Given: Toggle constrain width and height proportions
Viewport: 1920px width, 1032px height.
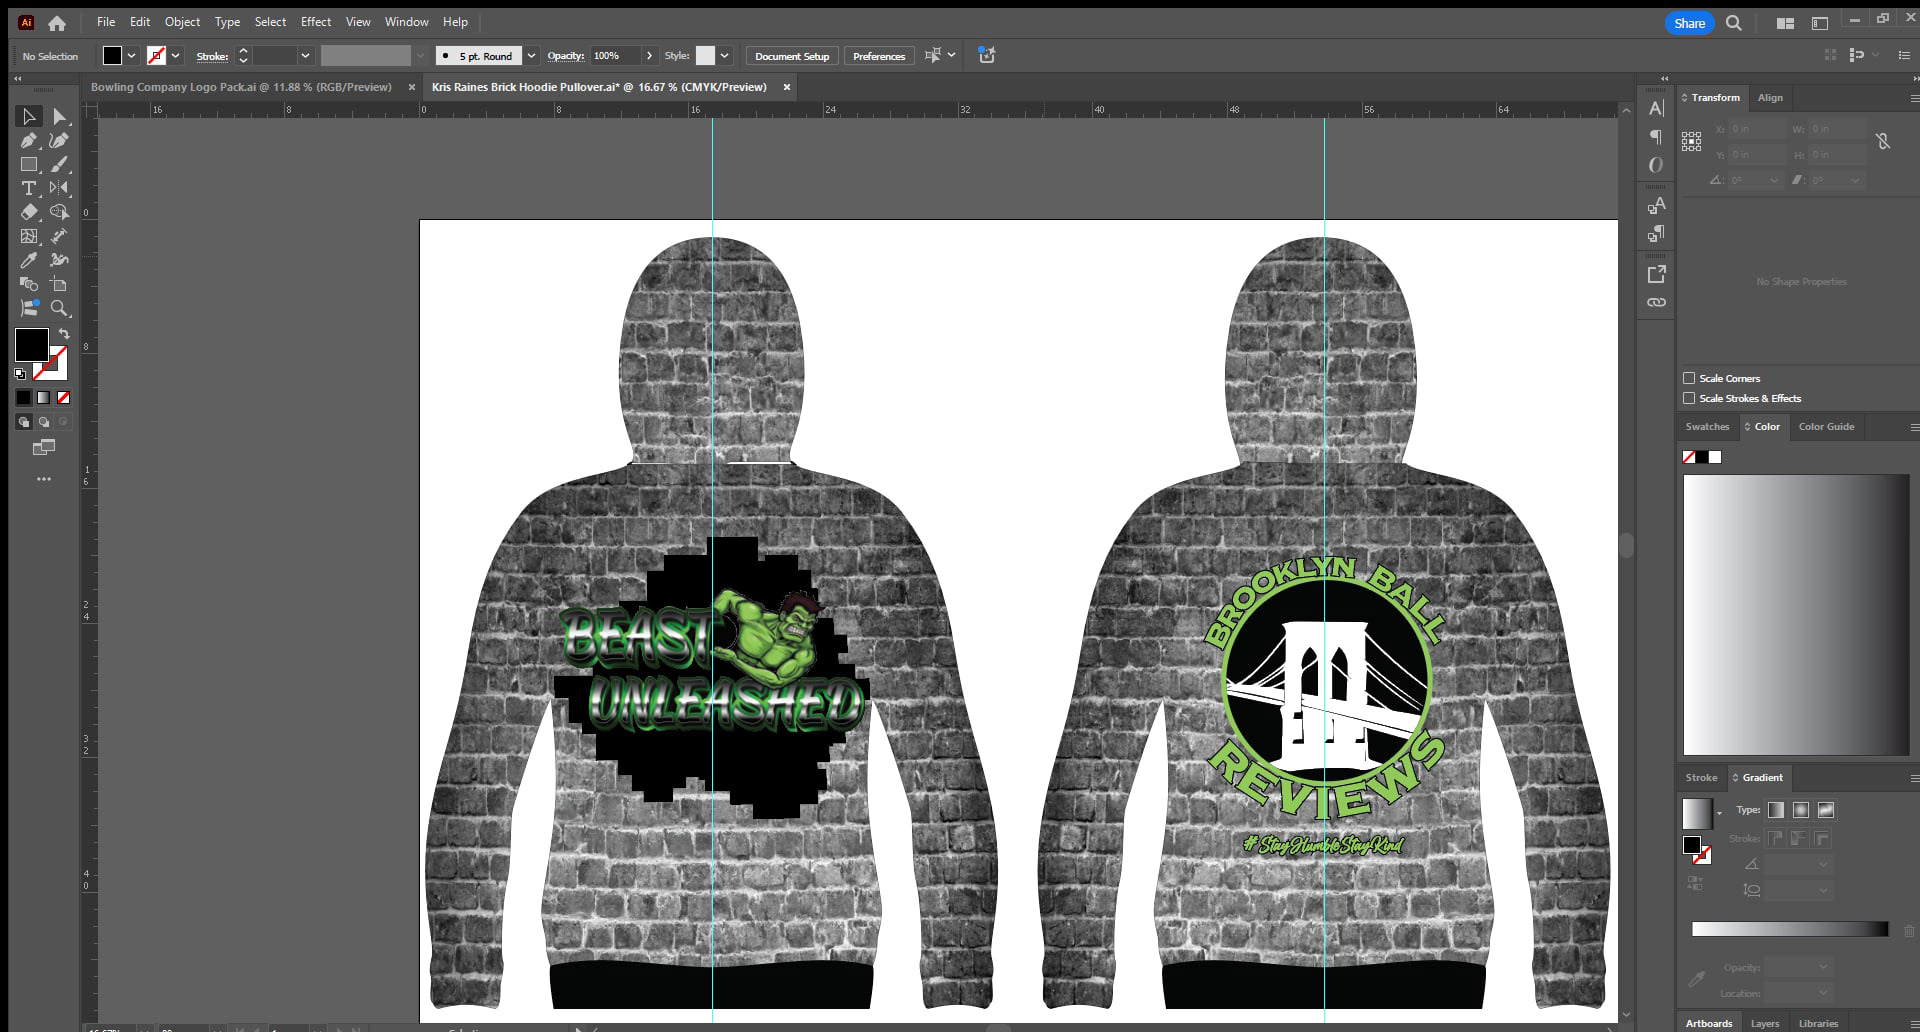Looking at the screenshot, I should [x=1883, y=141].
